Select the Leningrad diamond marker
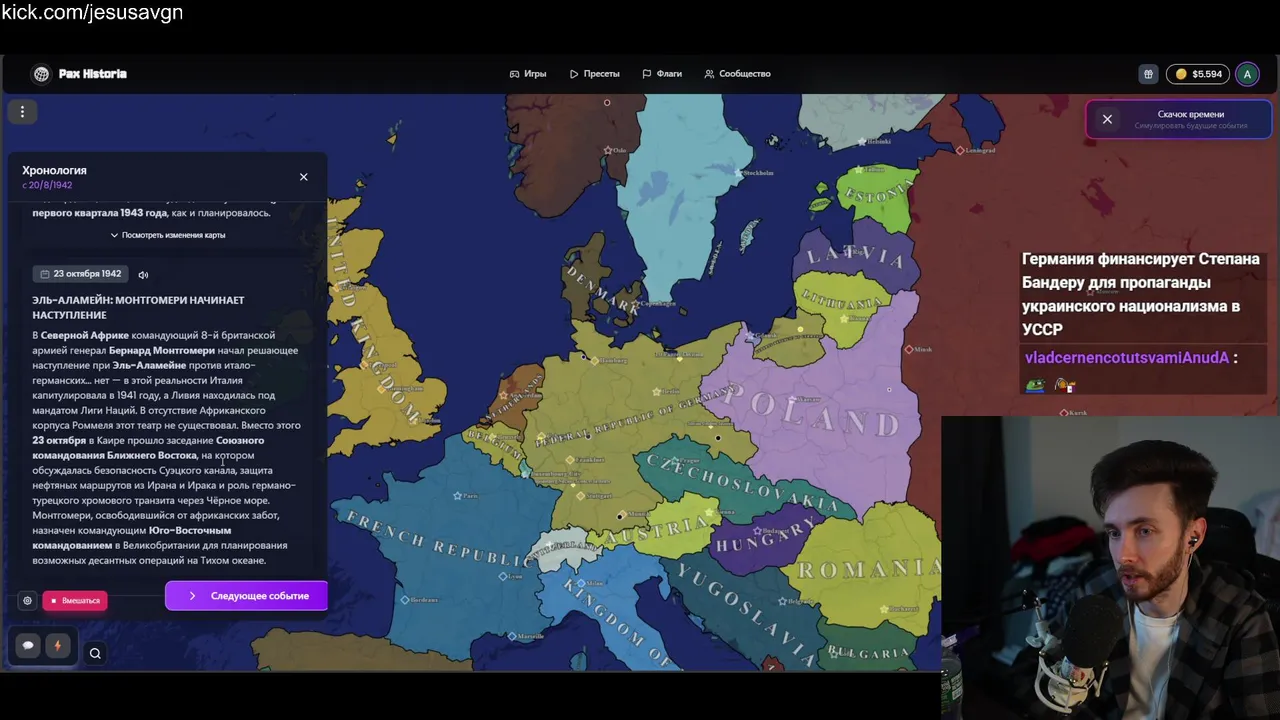 [960, 150]
